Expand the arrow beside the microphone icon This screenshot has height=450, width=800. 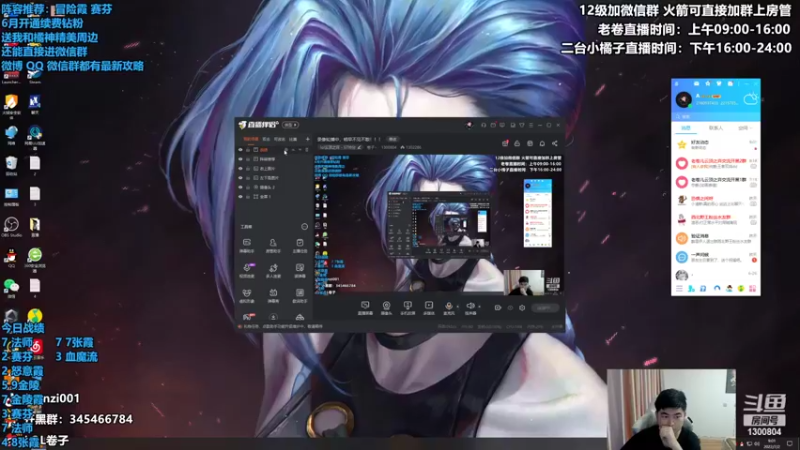point(457,306)
